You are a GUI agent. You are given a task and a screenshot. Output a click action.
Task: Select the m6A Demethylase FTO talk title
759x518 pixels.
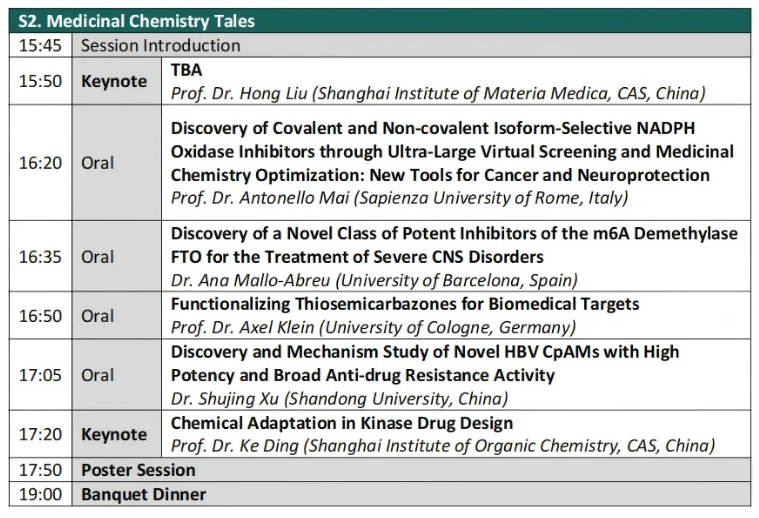[x=454, y=245]
